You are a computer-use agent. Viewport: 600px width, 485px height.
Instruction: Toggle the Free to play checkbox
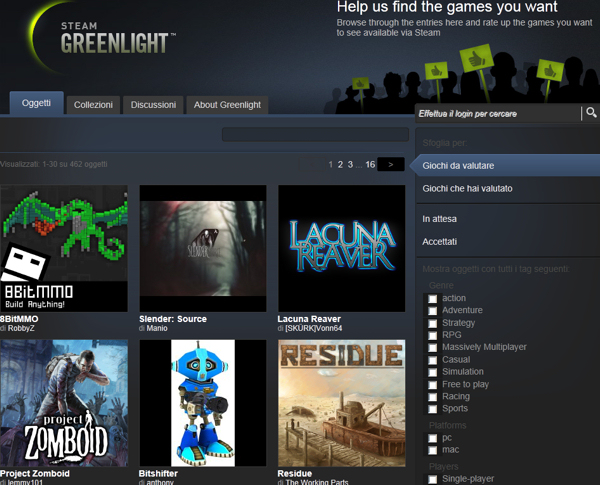[433, 384]
